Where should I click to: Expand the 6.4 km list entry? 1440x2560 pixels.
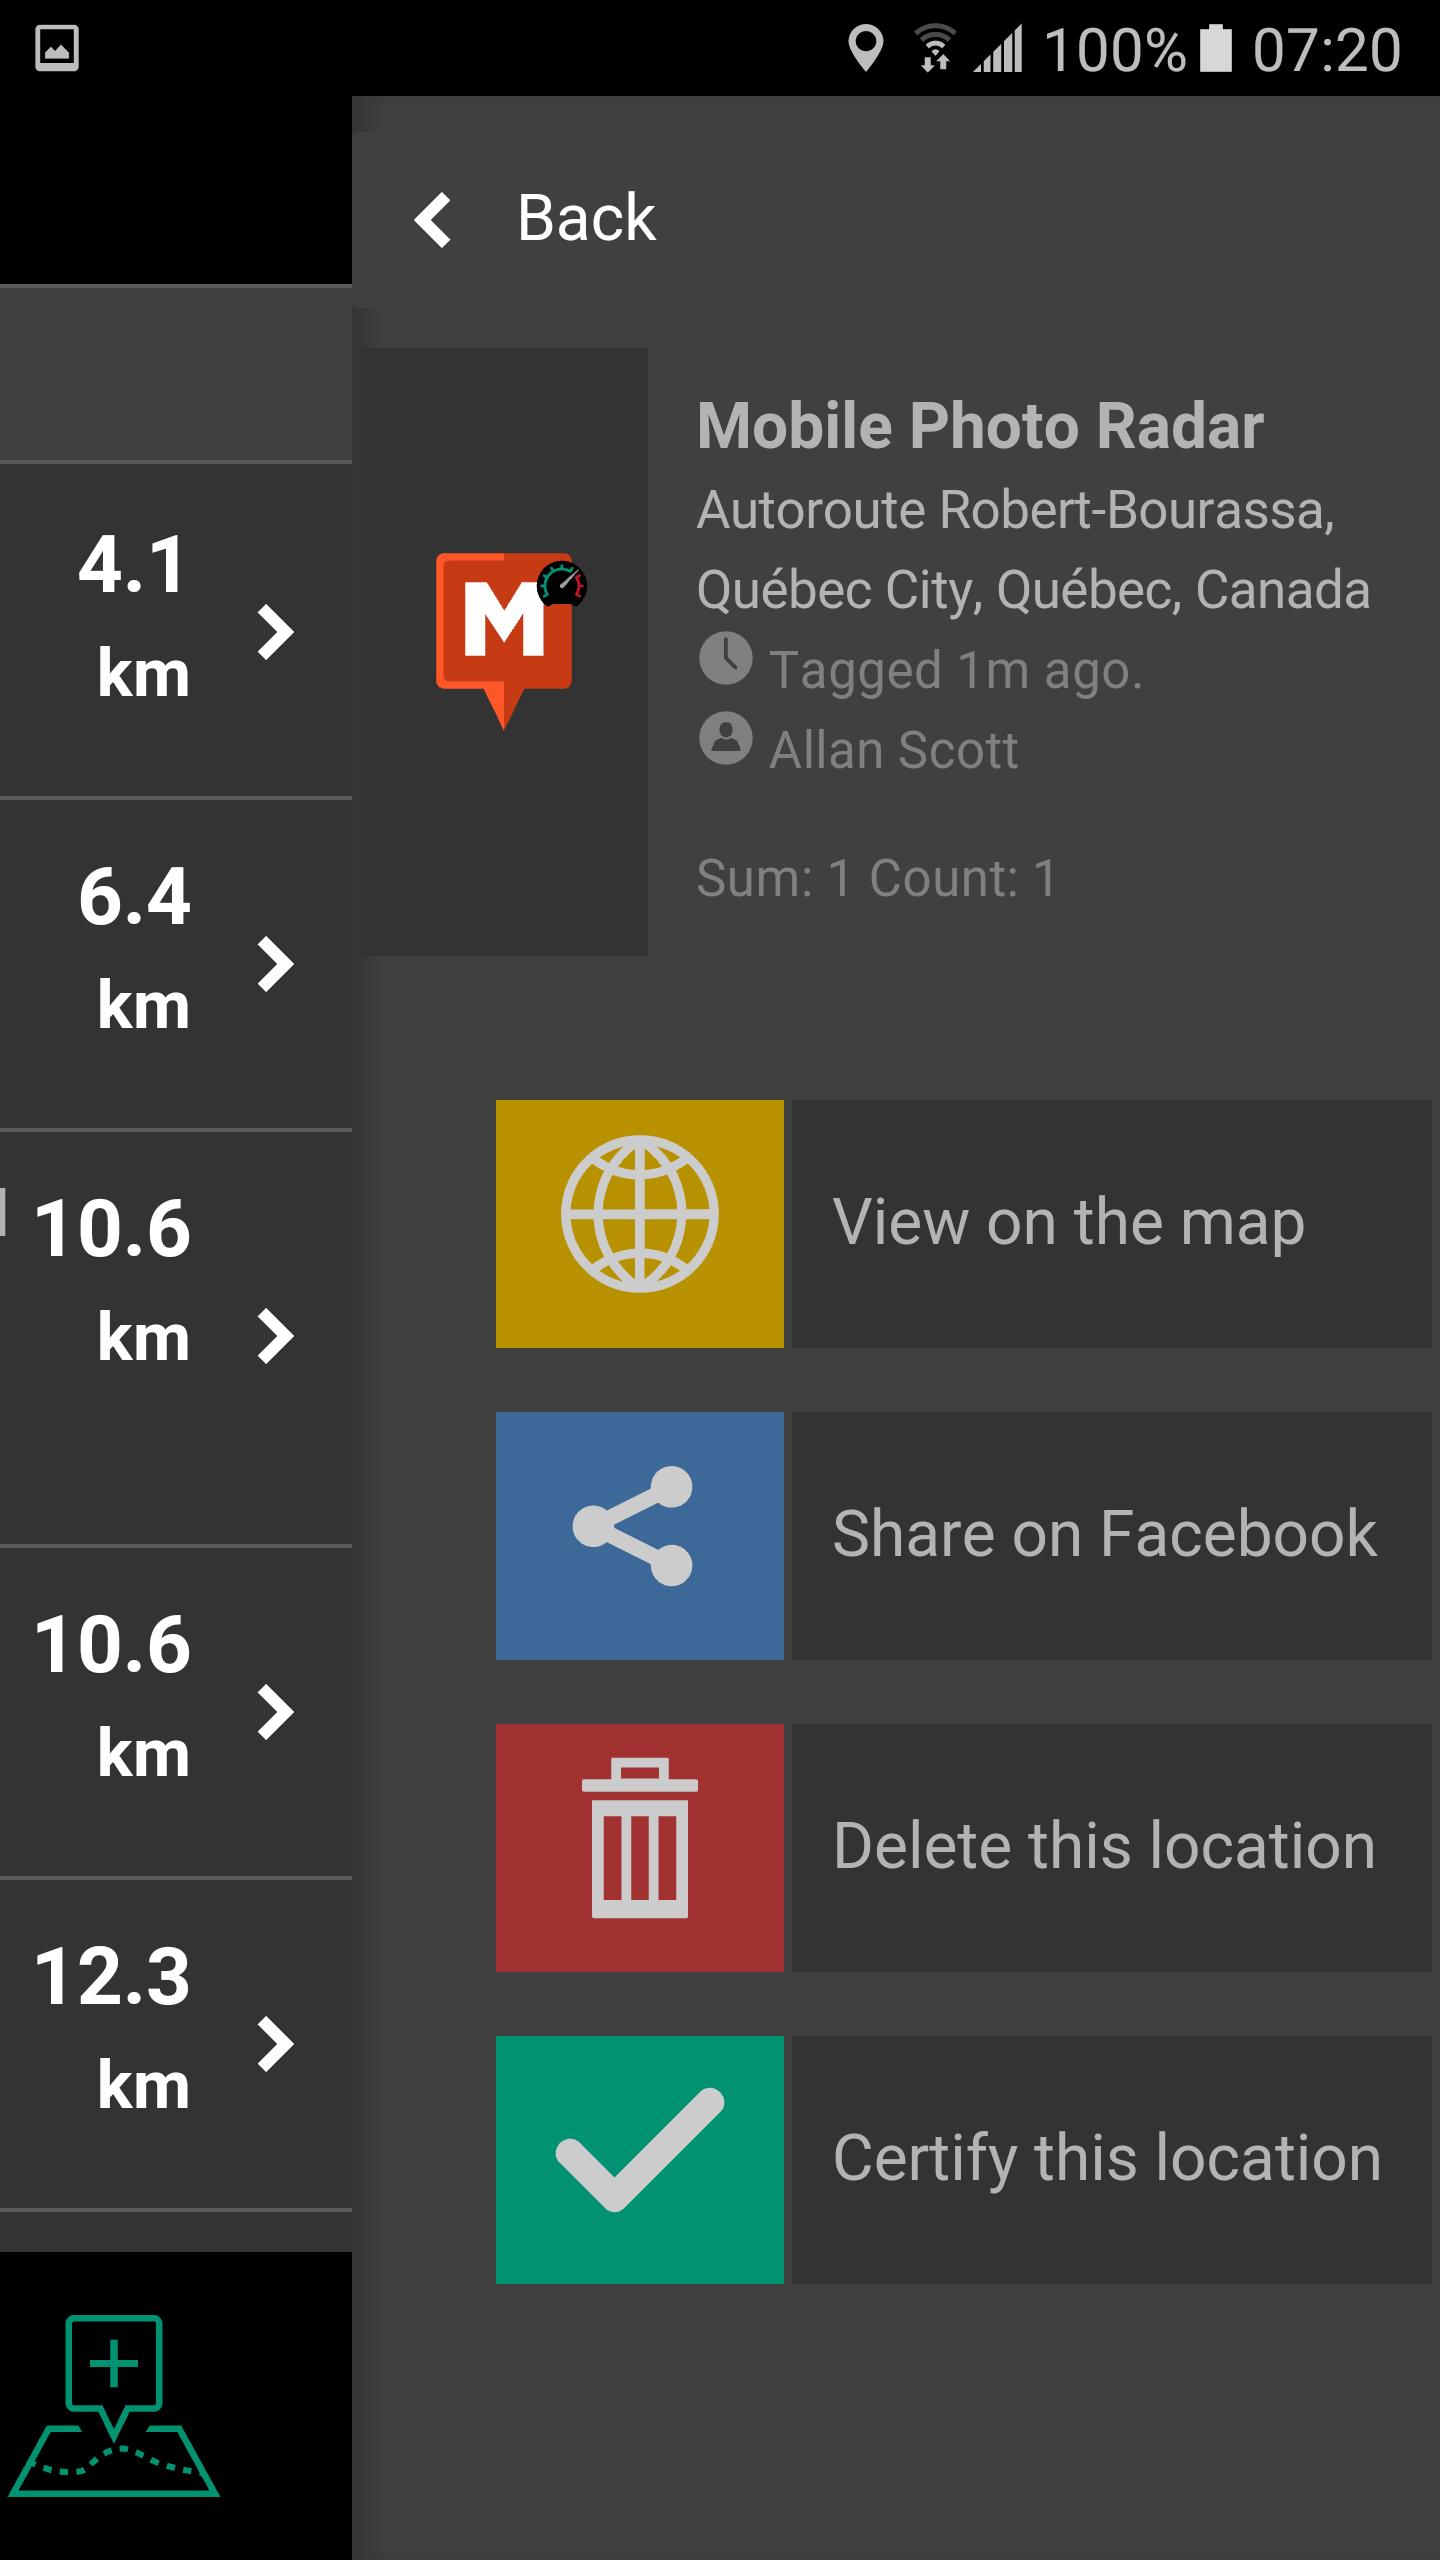[275, 964]
